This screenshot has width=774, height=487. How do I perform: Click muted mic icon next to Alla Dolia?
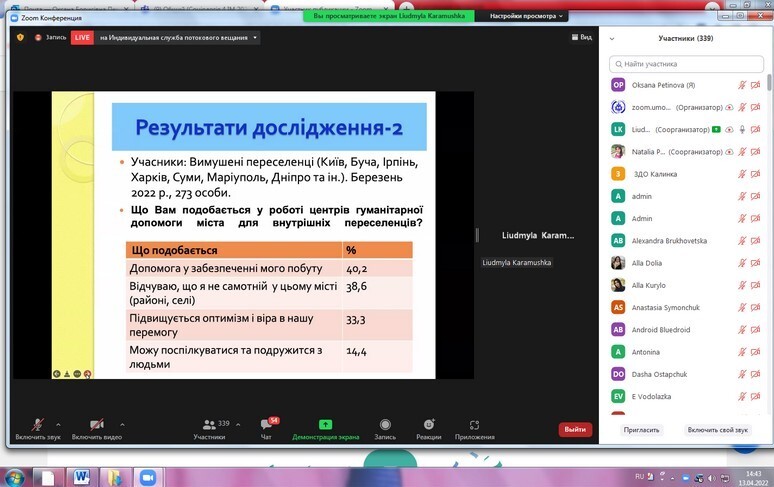(741, 263)
